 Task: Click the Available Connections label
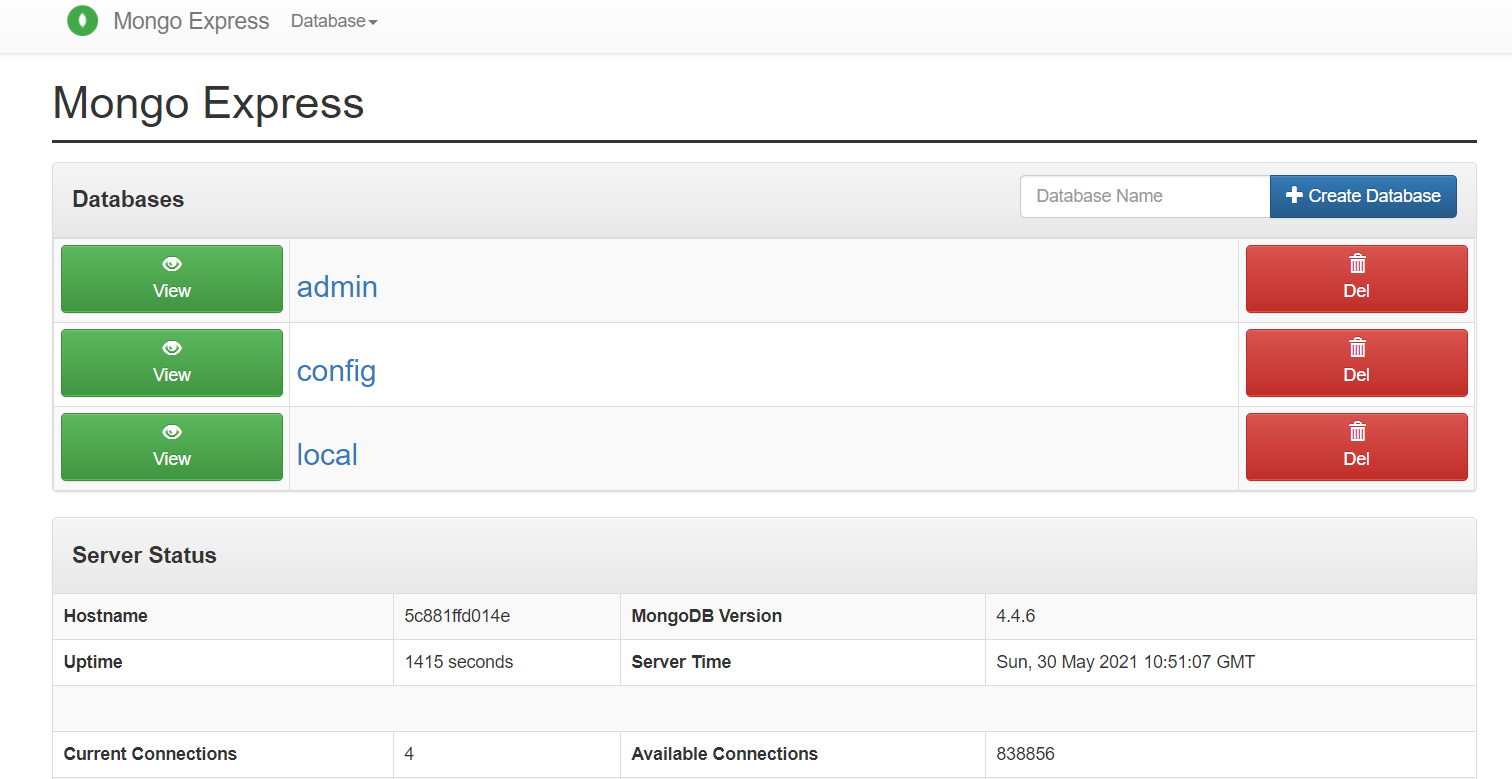(725, 754)
